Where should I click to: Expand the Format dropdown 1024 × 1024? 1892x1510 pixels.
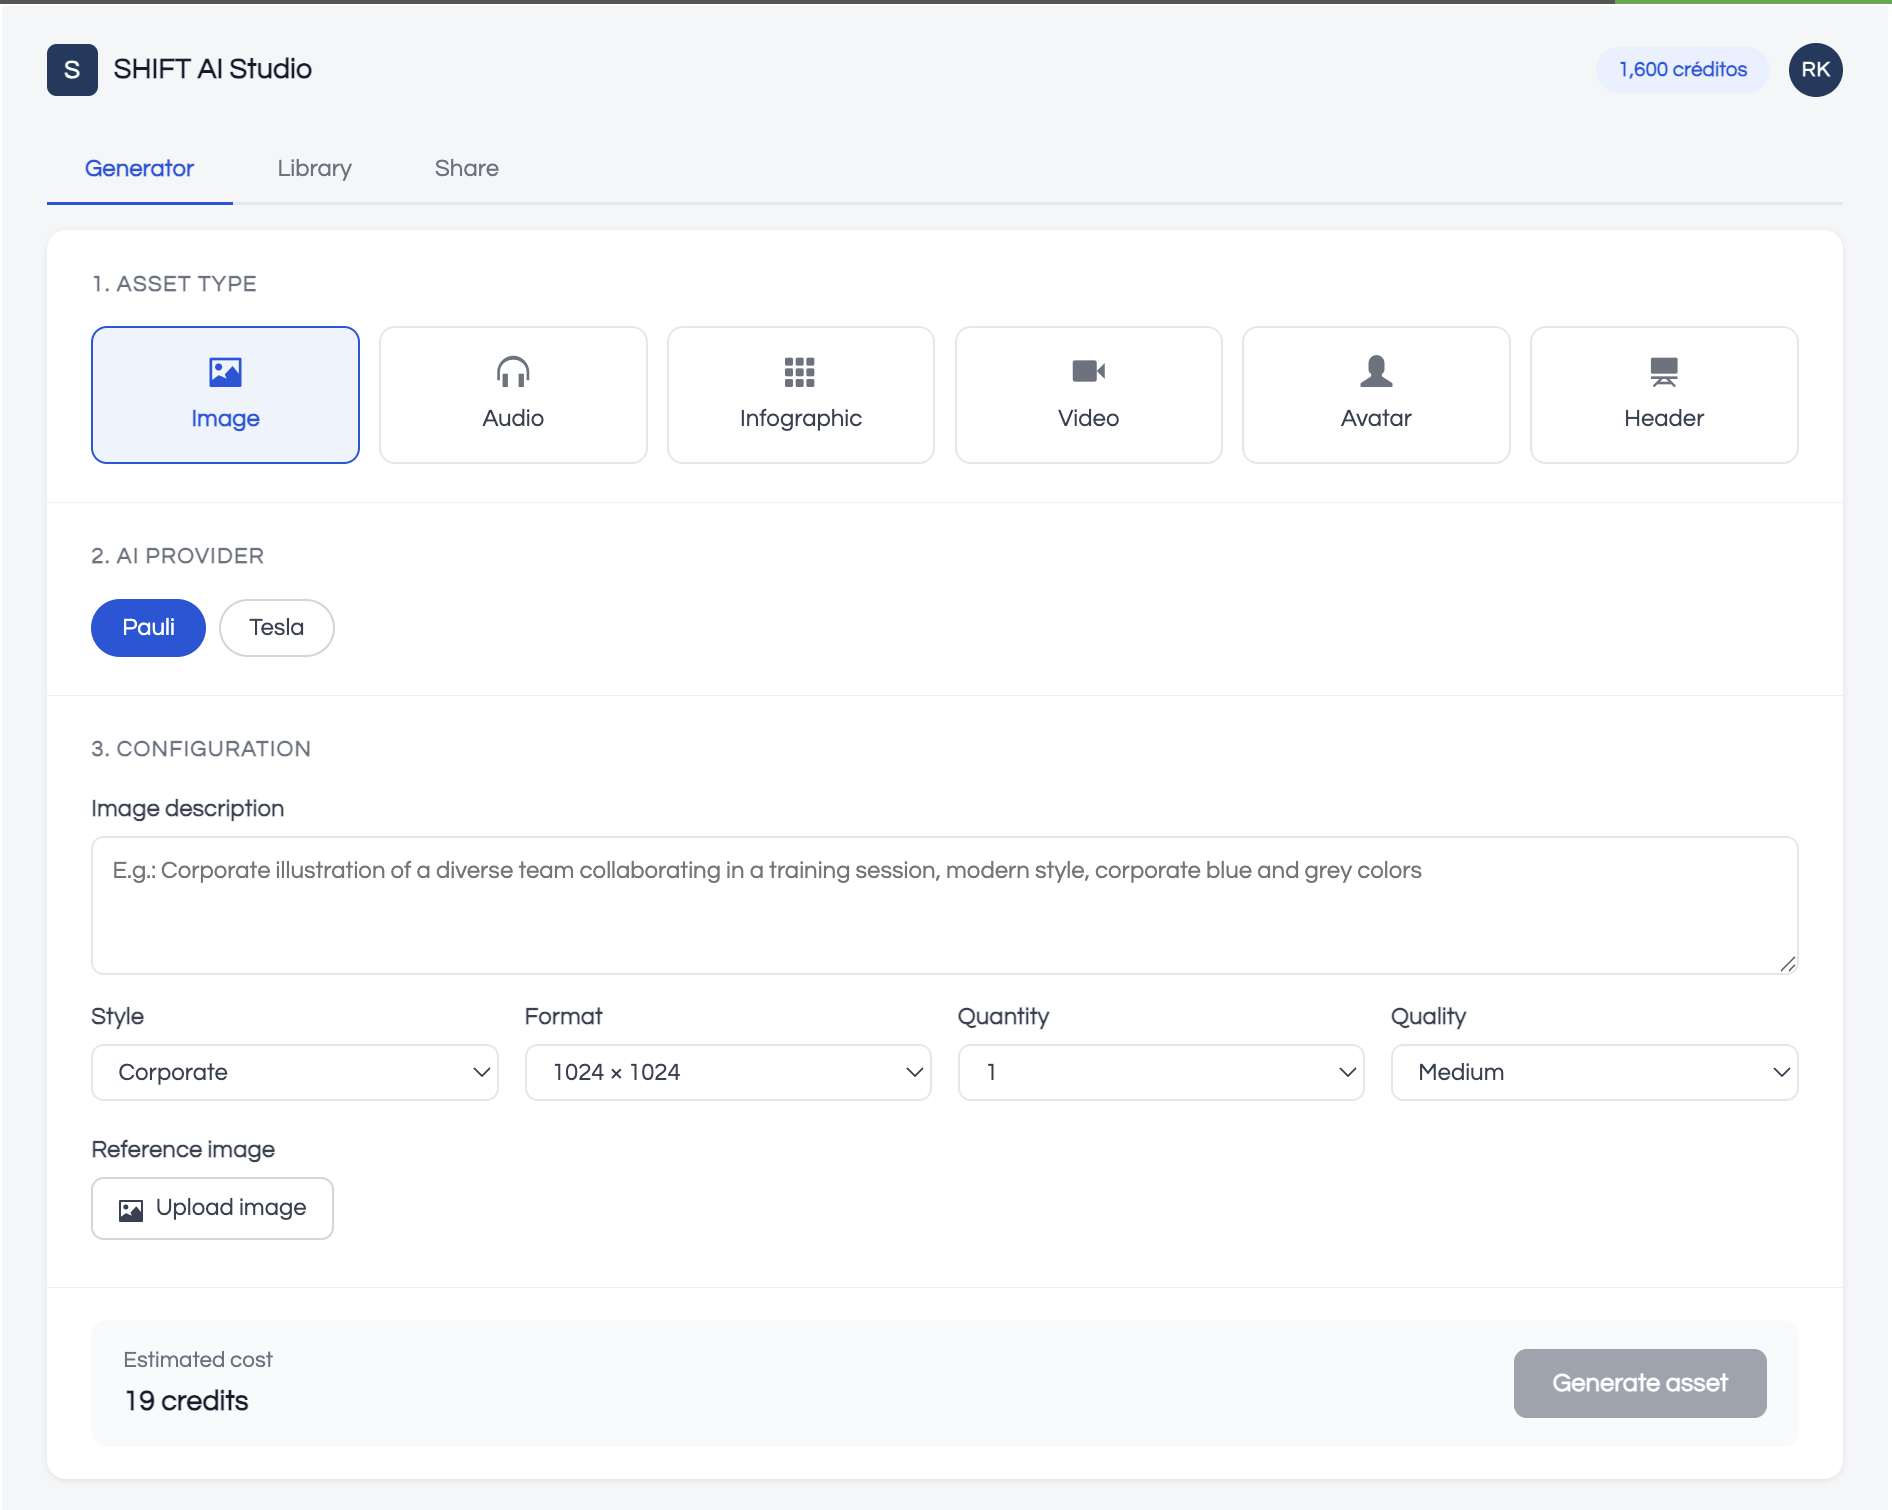pyautogui.click(x=728, y=1072)
